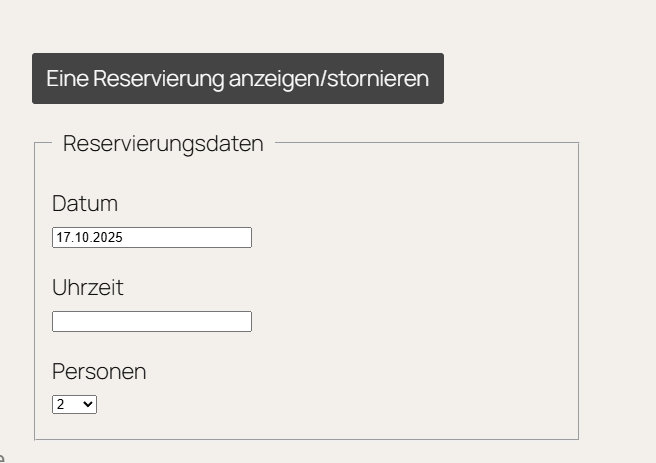
Task: Click the 'Uhrzeit' label
Action: (x=88, y=288)
